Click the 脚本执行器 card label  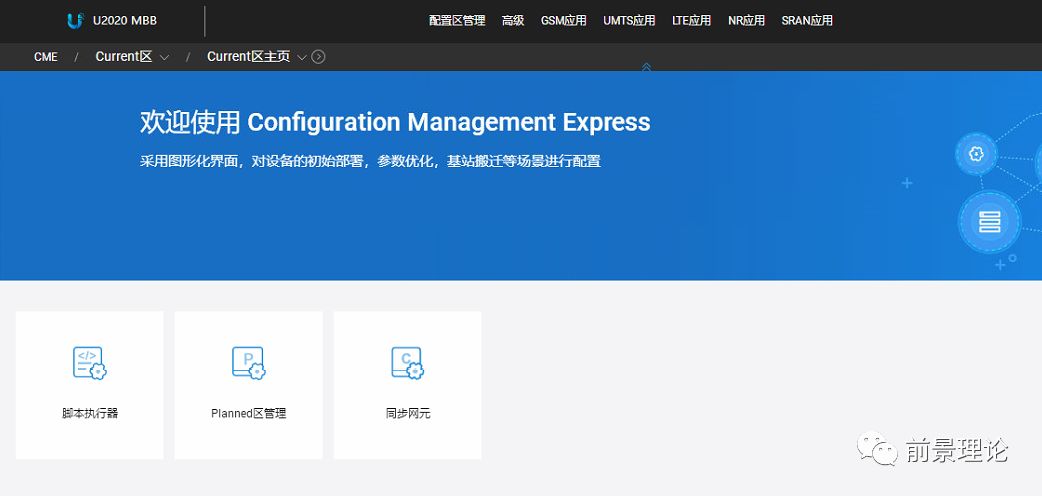pyautogui.click(x=90, y=414)
